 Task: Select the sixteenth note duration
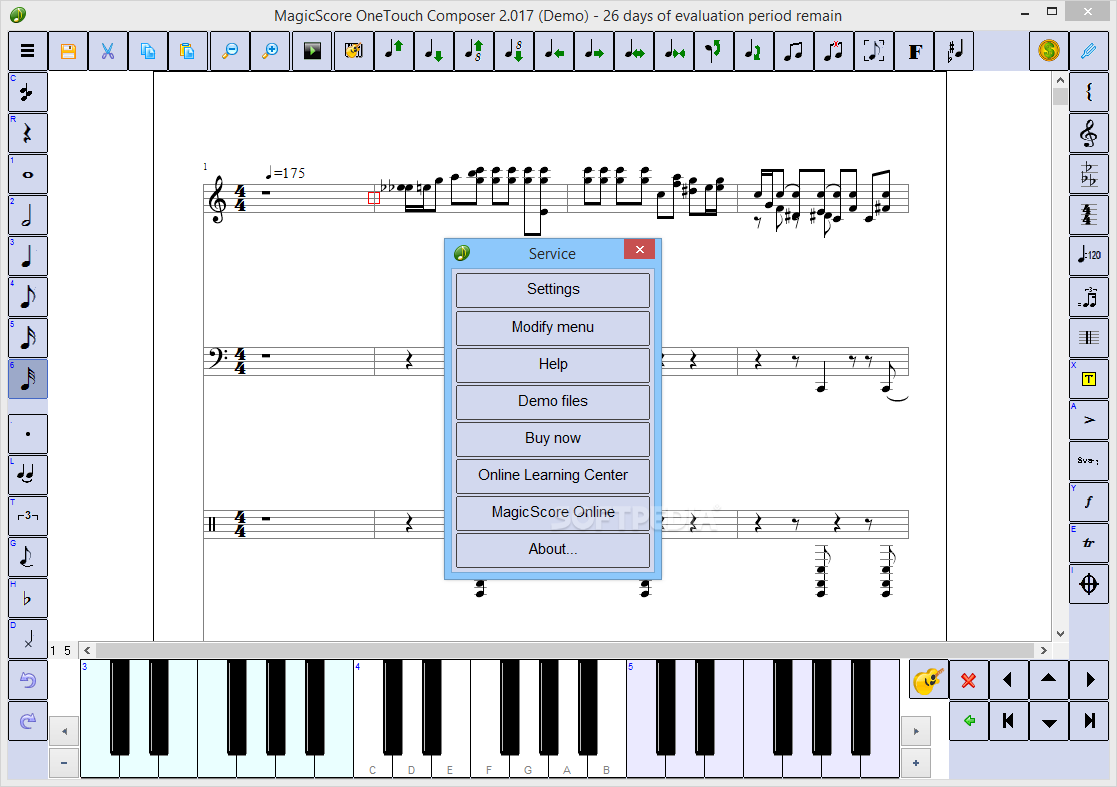click(28, 338)
